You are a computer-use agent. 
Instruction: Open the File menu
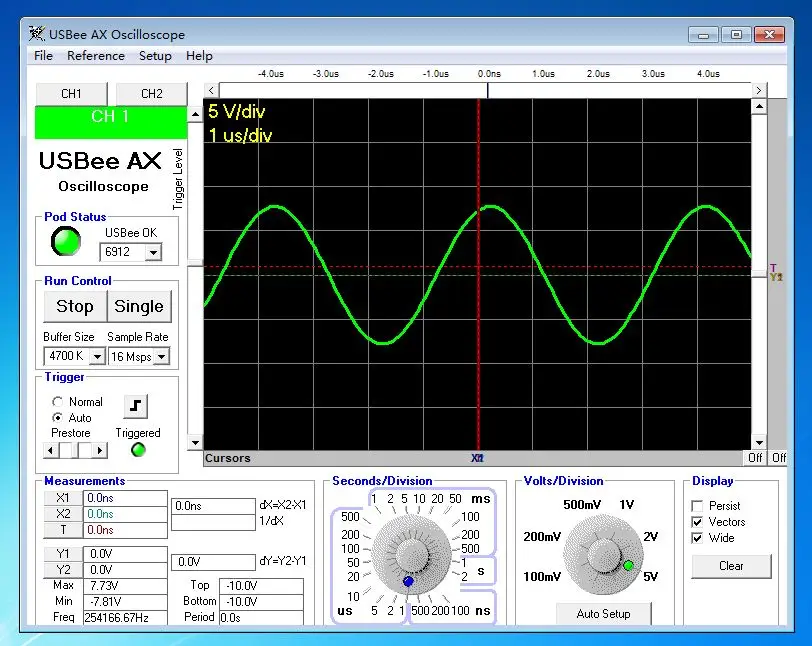coord(44,56)
